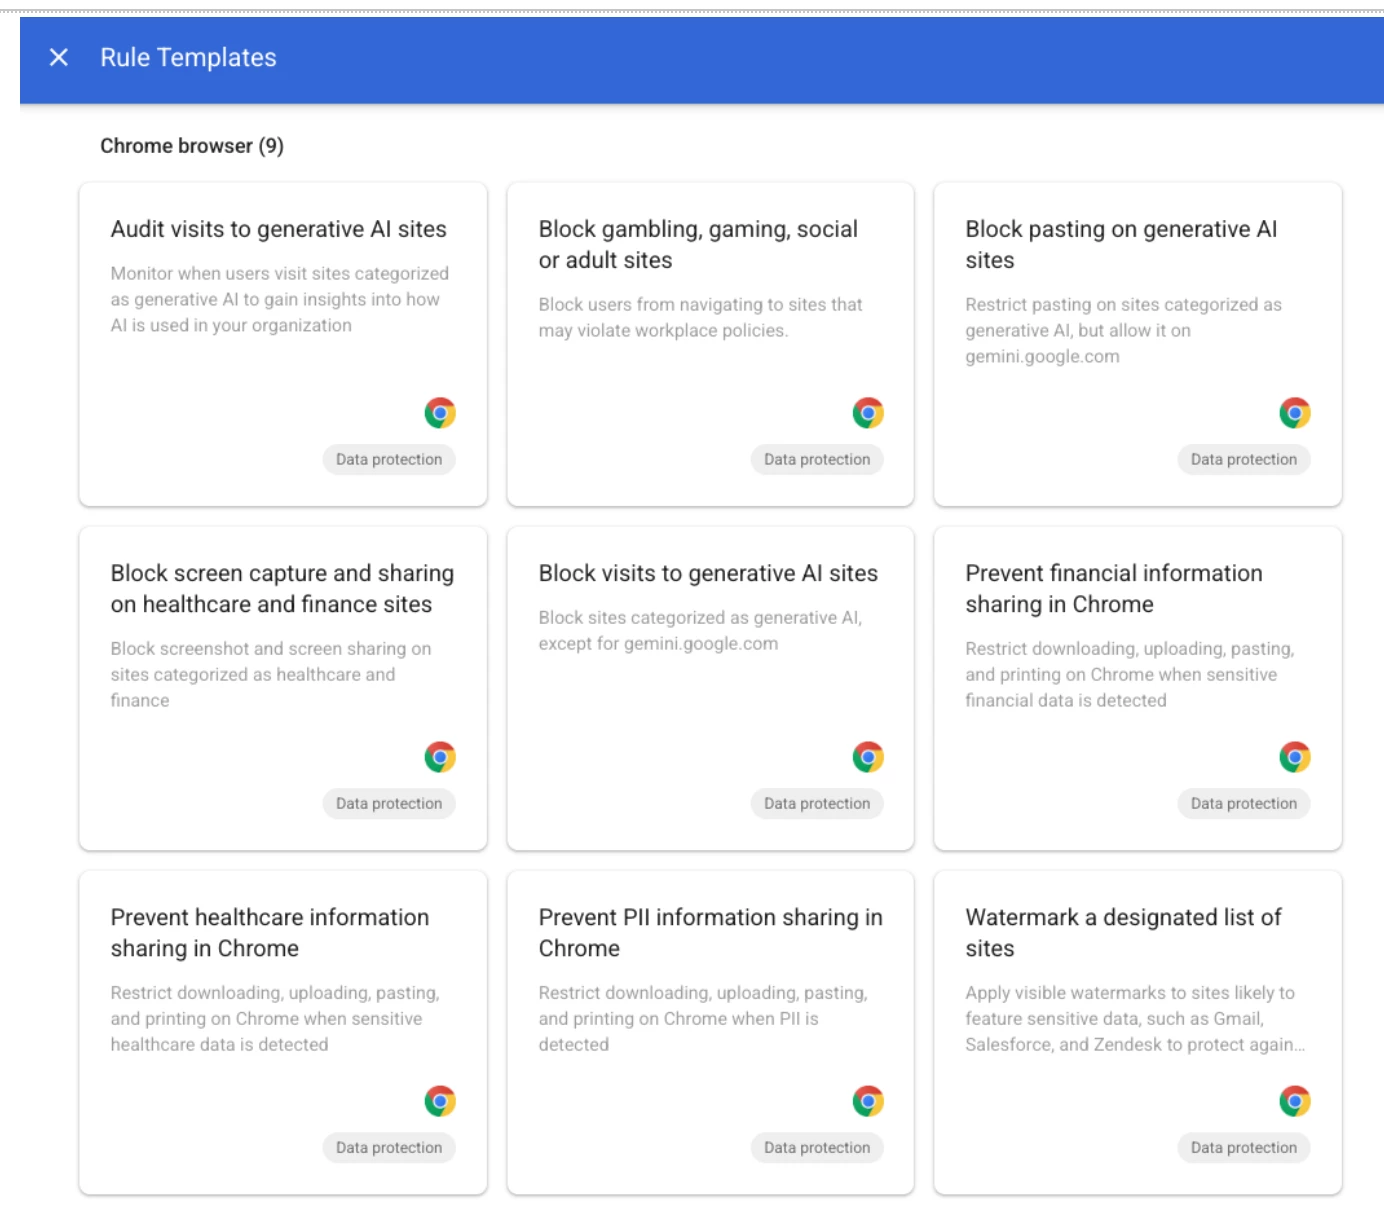Click Chrome icon on Block screen capture card
Screen dimensions: 1384x1218
[440, 757]
